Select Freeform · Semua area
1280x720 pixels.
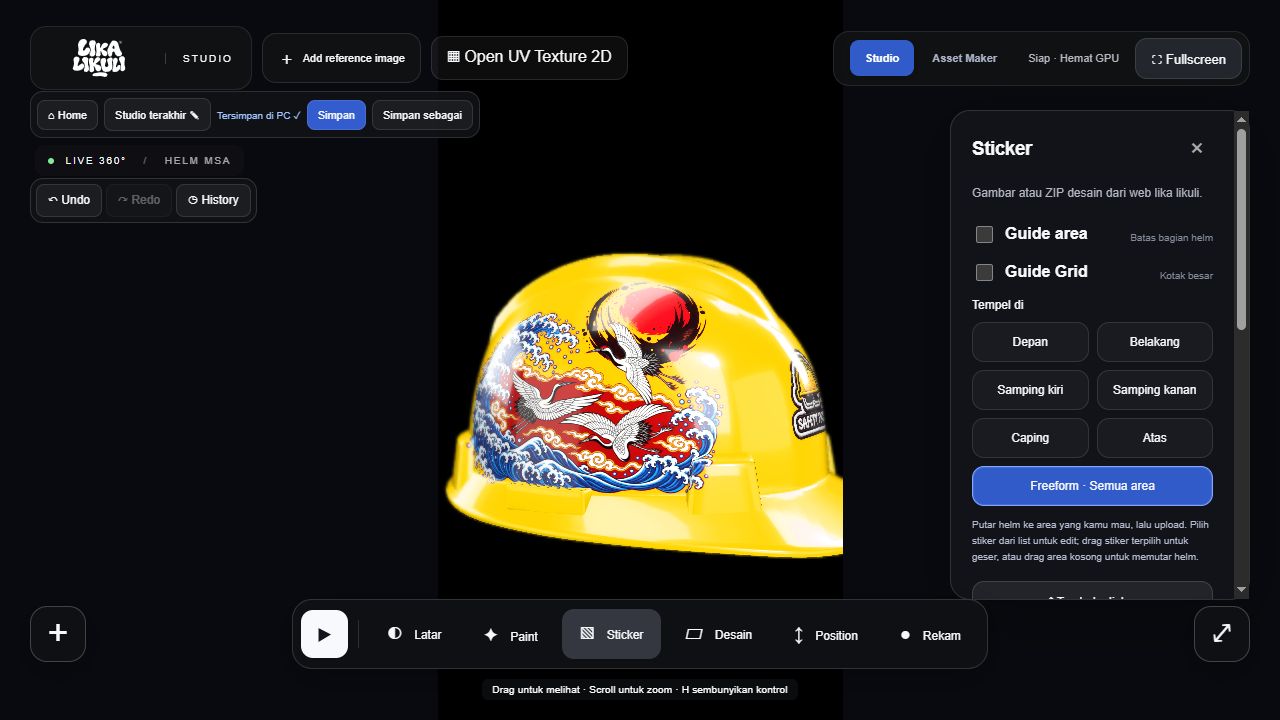click(x=1092, y=486)
